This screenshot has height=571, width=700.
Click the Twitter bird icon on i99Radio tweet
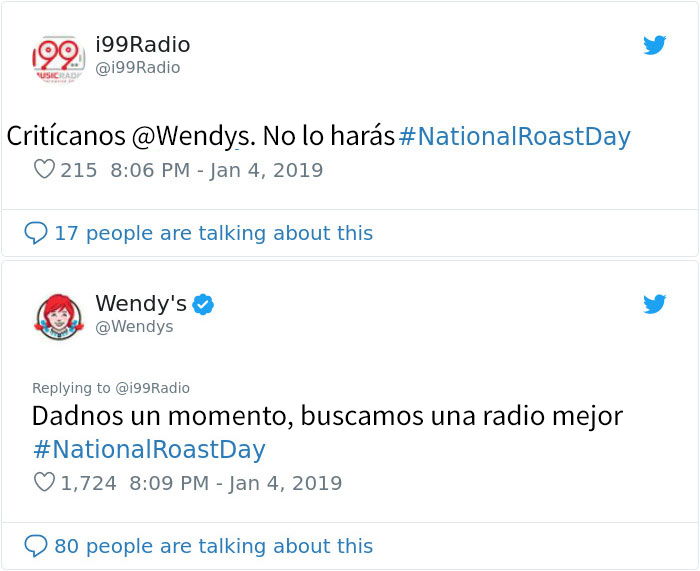coord(654,45)
